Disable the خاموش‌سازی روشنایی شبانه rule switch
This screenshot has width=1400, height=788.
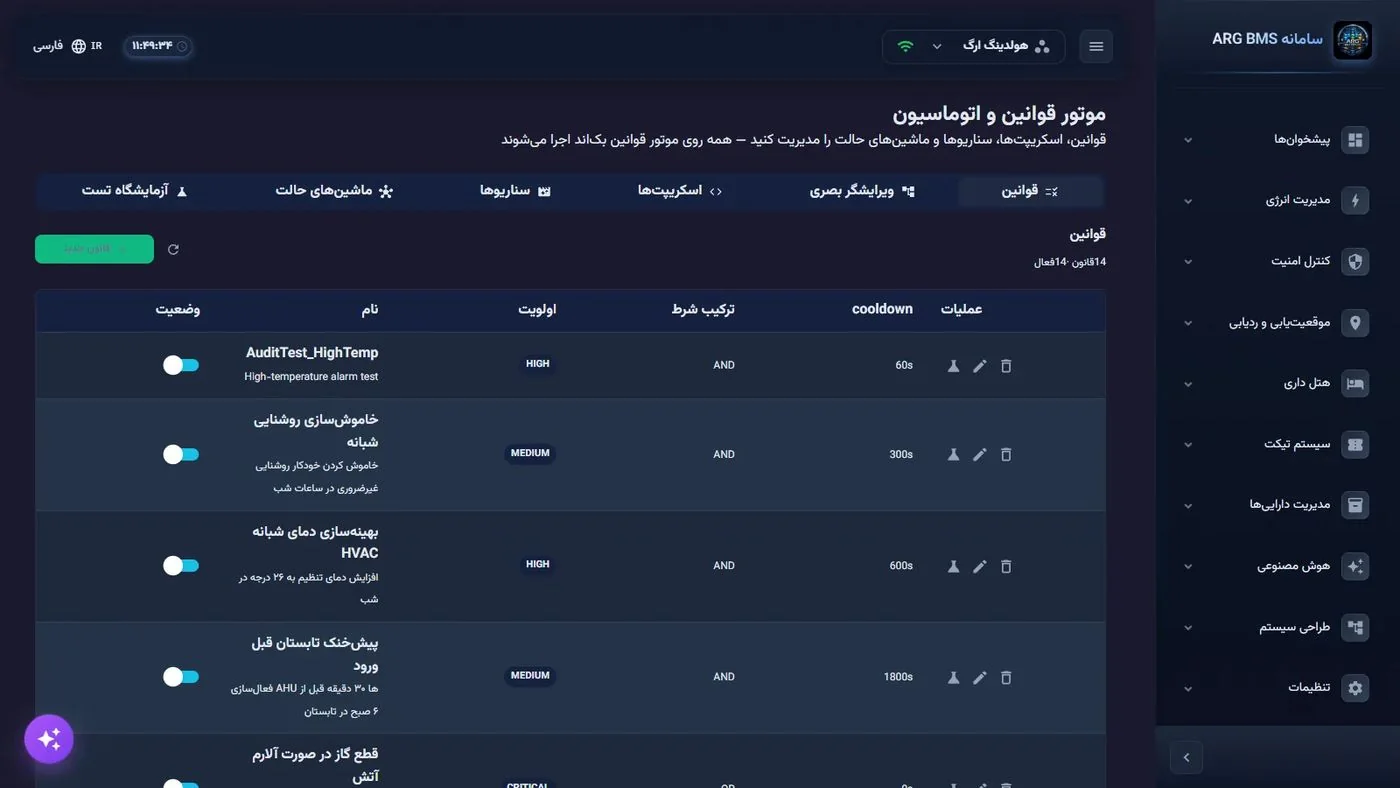tap(181, 454)
